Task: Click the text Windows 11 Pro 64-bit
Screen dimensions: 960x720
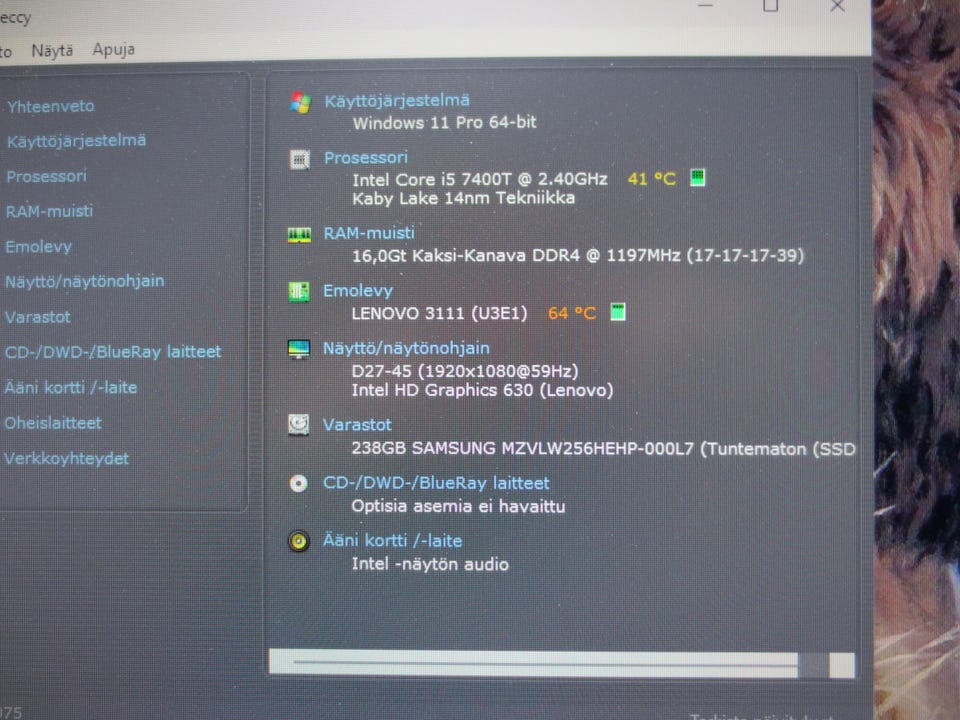Action: [x=444, y=122]
